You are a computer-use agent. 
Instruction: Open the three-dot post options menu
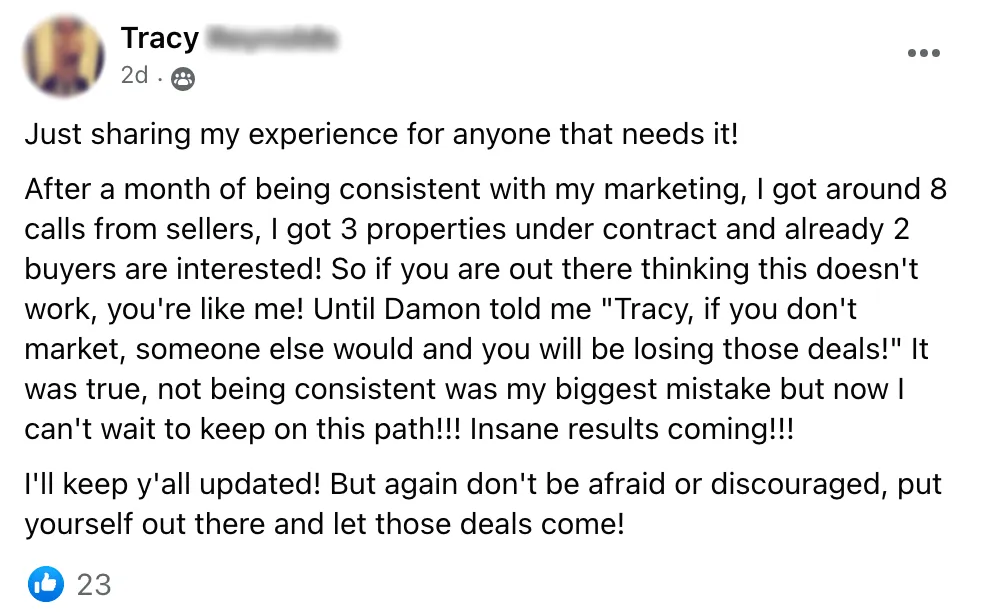click(922, 53)
